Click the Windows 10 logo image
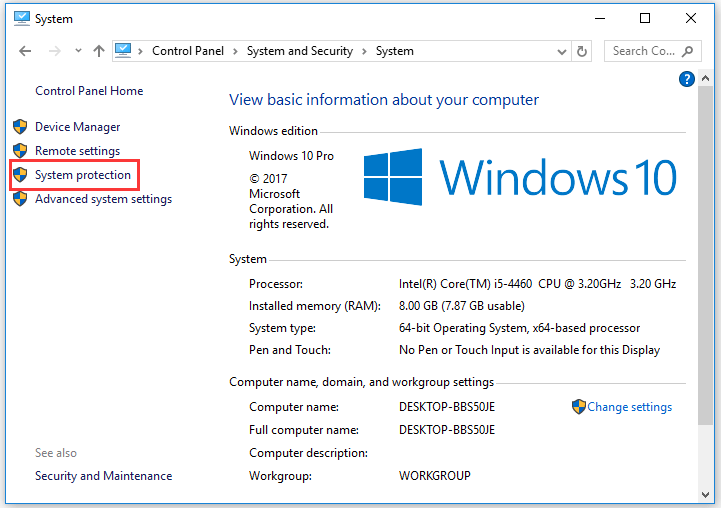This screenshot has width=721, height=508. 520,177
